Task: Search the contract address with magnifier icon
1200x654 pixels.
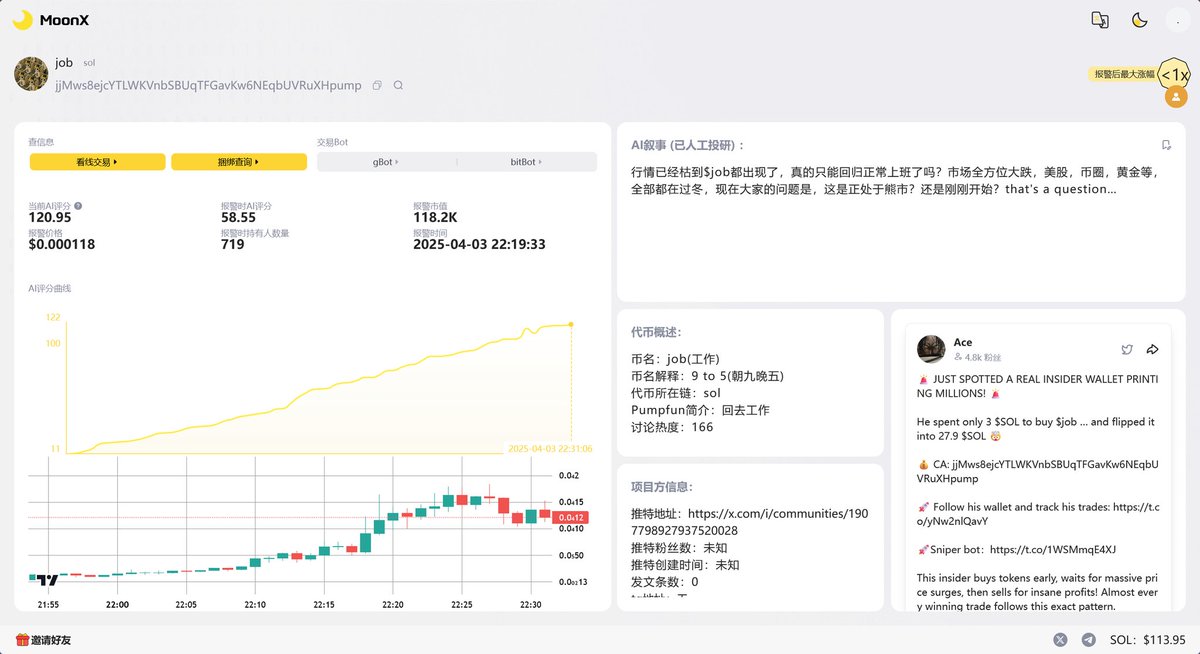Action: click(398, 86)
